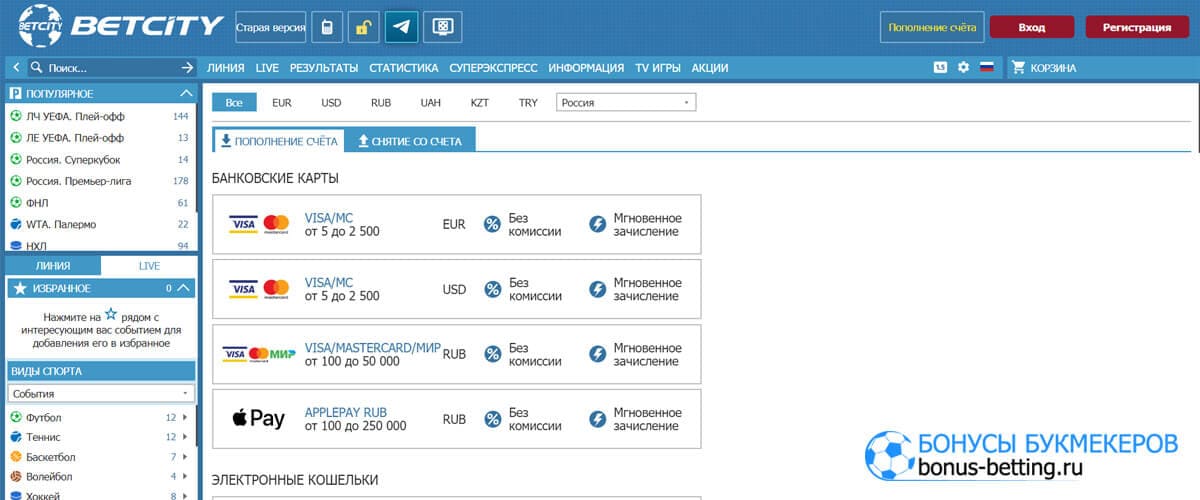The image size is (1200, 500).
Task: Click the Поиск search field
Action: [110, 68]
